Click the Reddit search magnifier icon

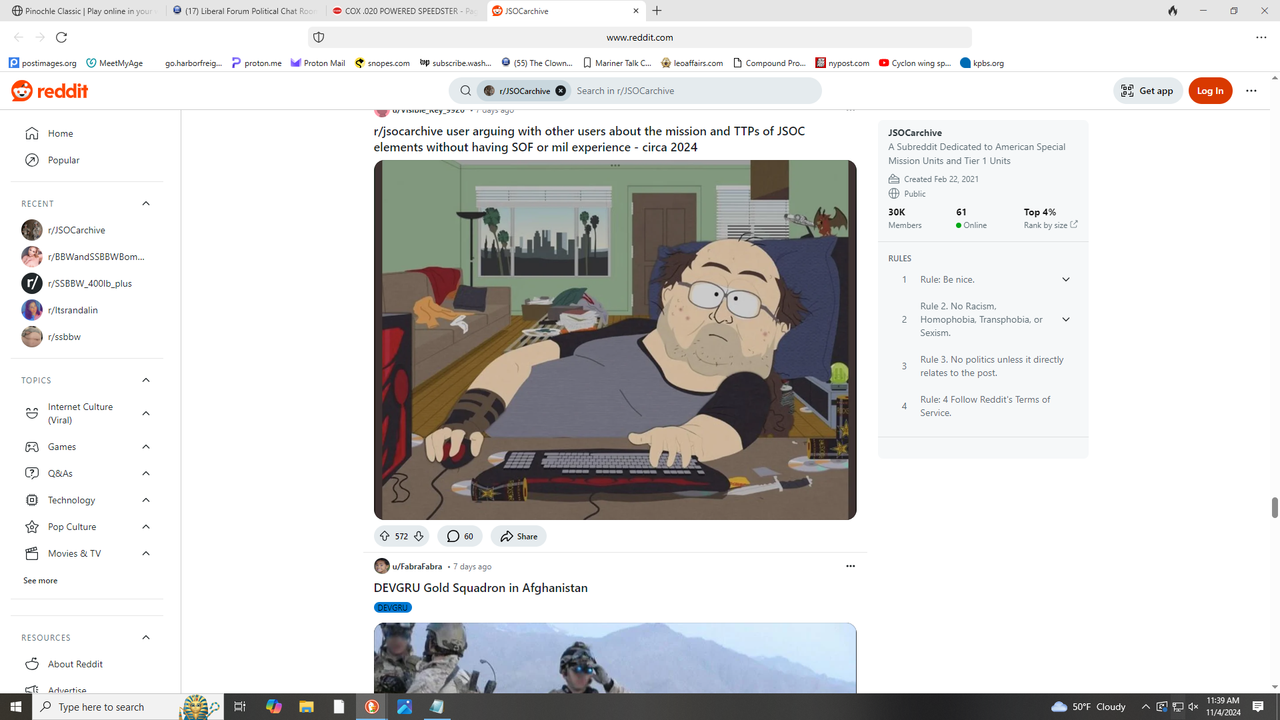tap(466, 91)
